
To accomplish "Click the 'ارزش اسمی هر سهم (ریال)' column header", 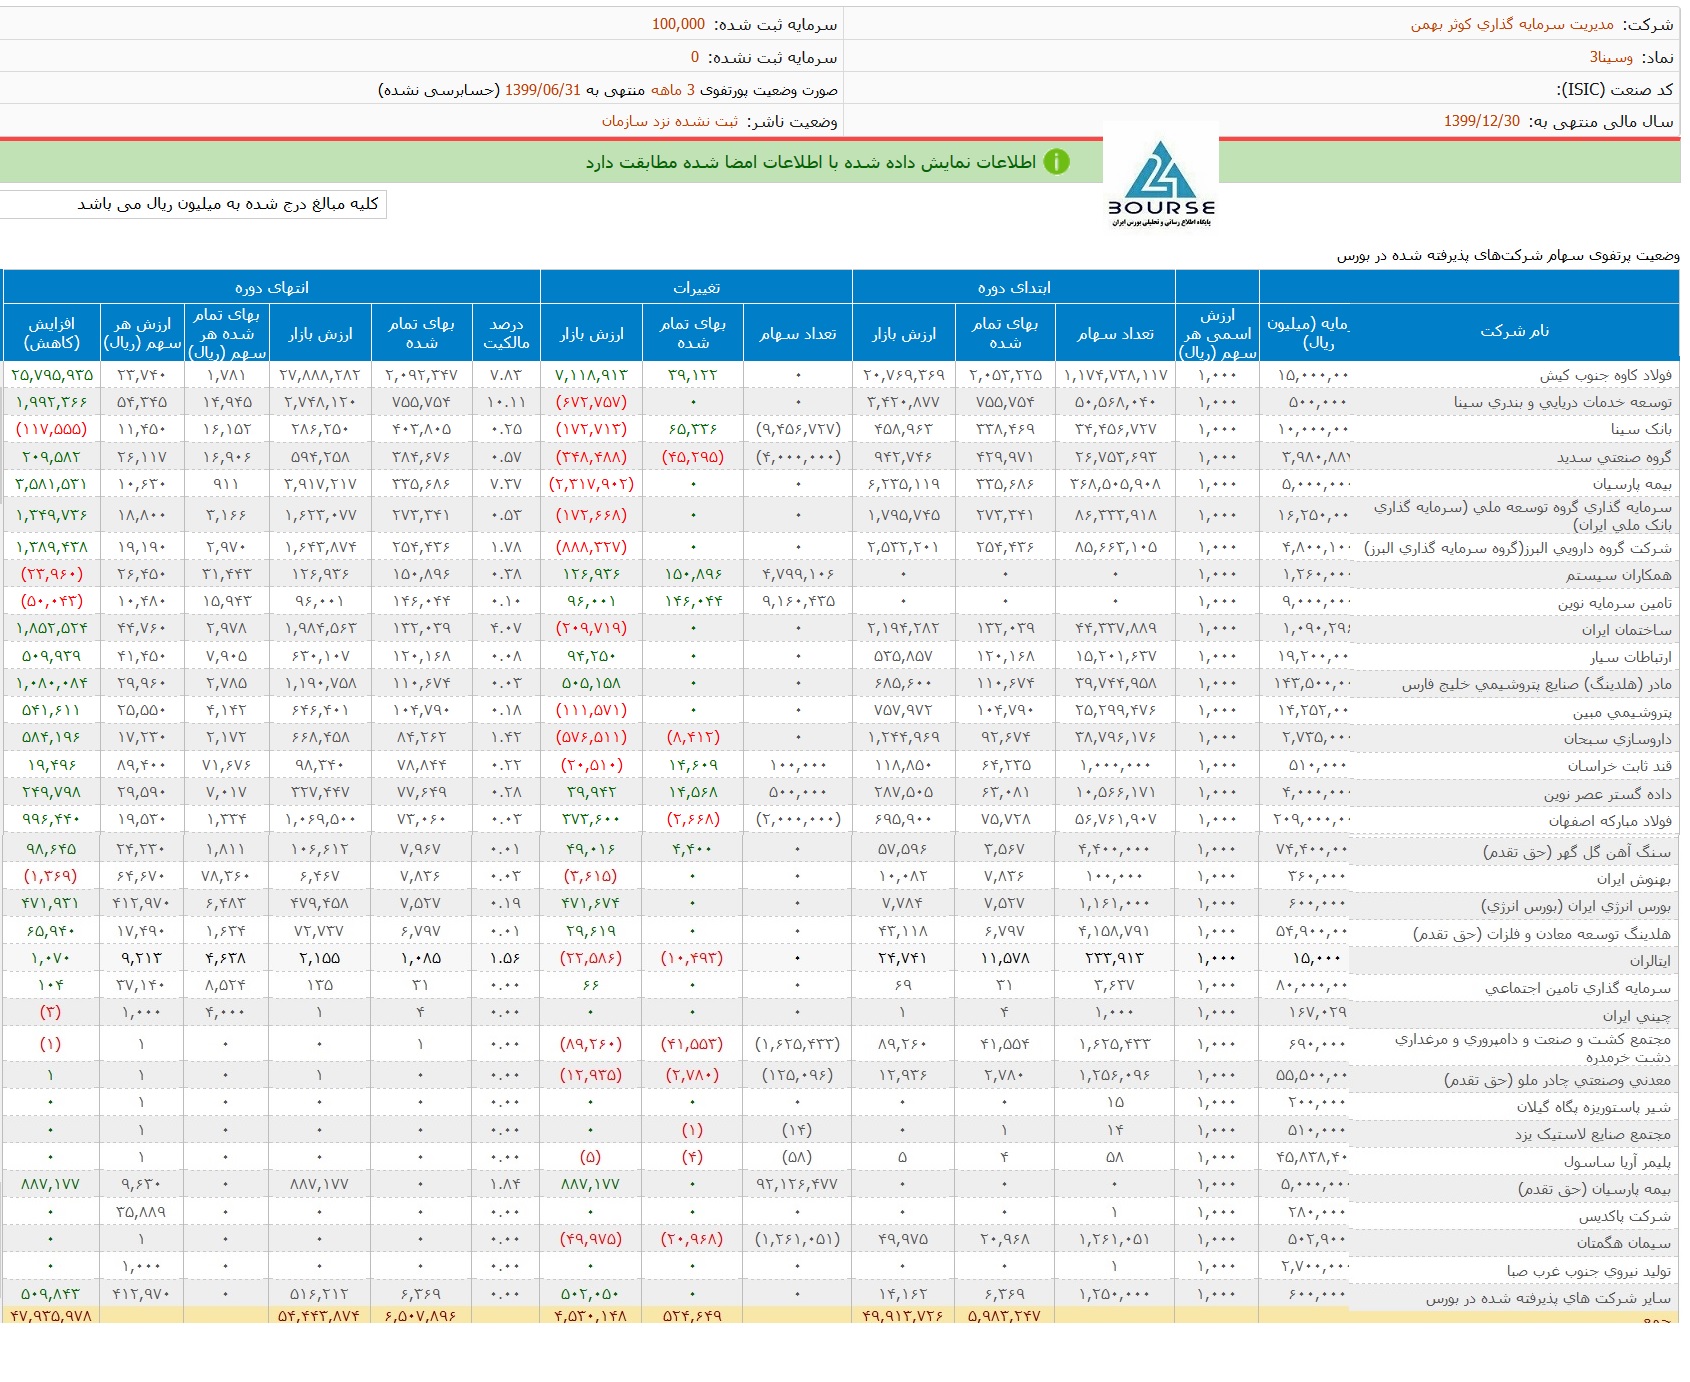I will [x=1217, y=333].
